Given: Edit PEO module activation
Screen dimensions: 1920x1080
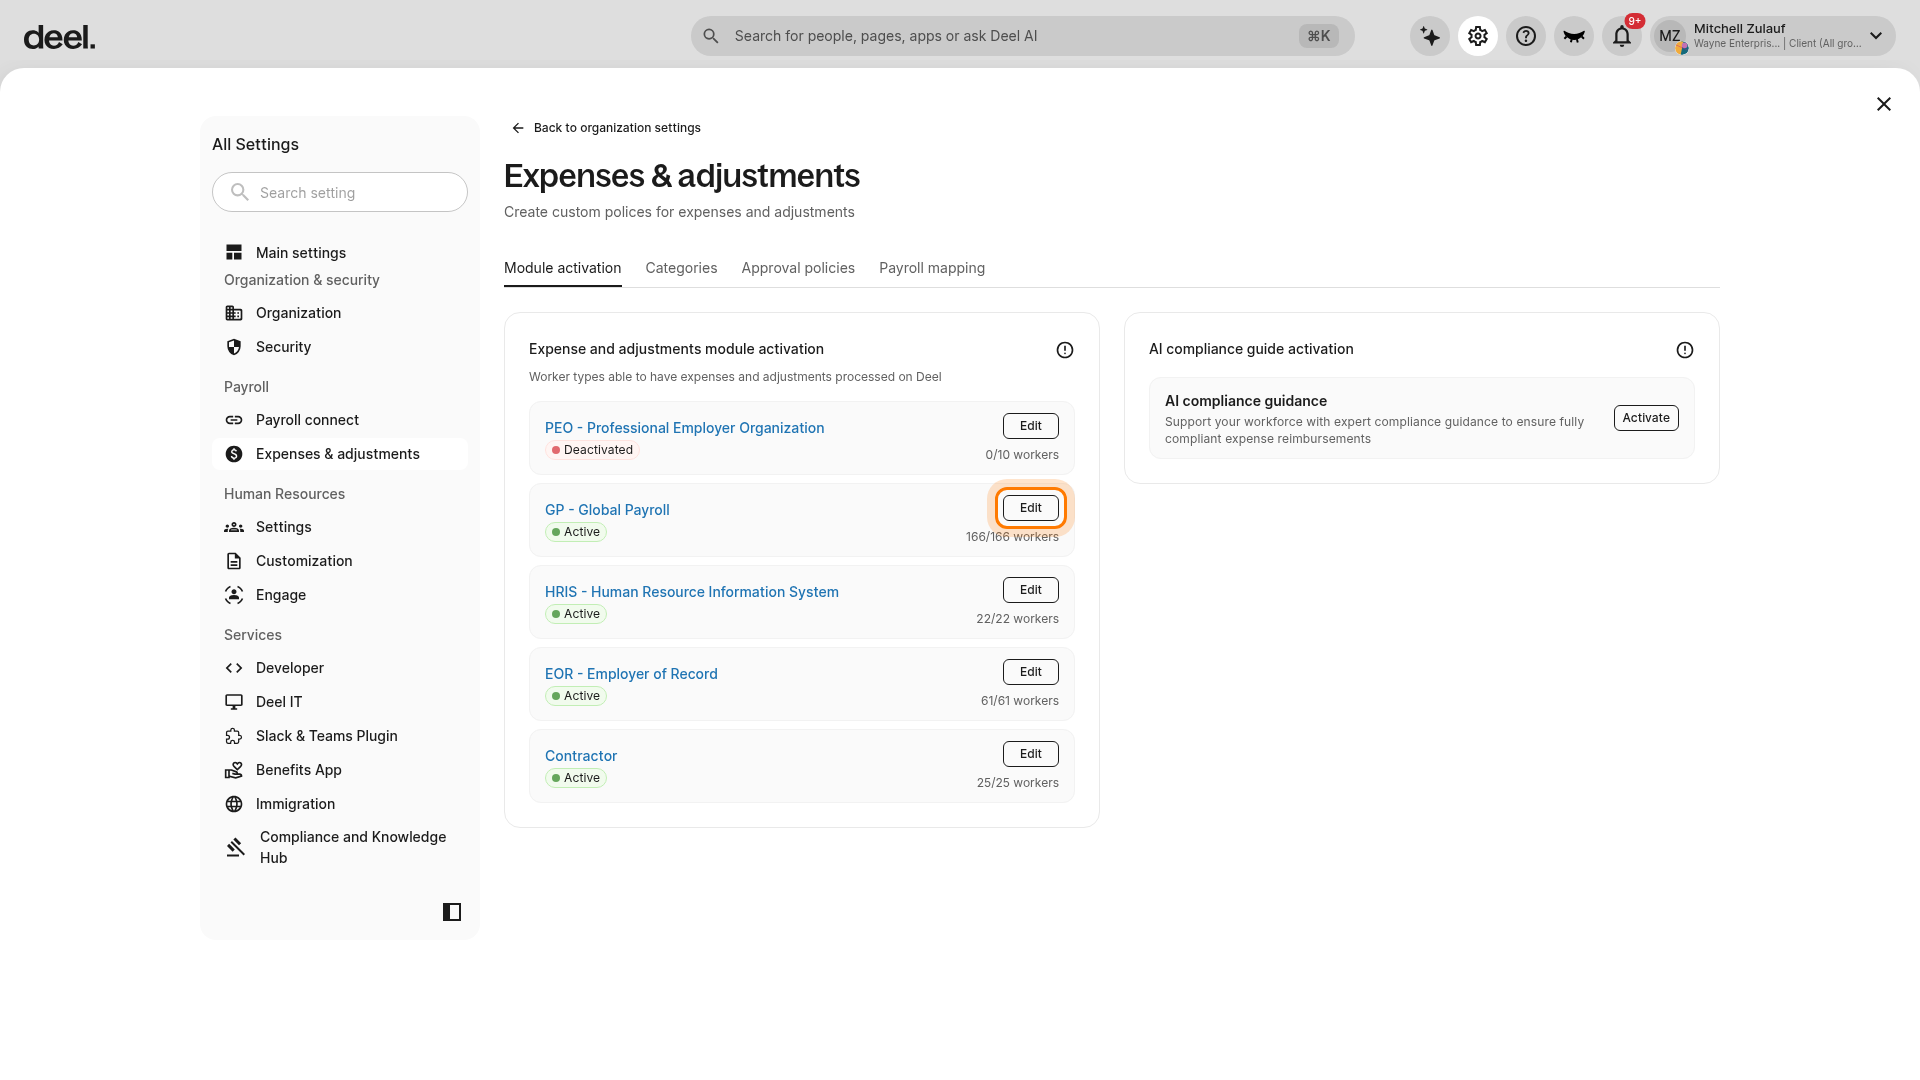Looking at the screenshot, I should pos(1031,426).
